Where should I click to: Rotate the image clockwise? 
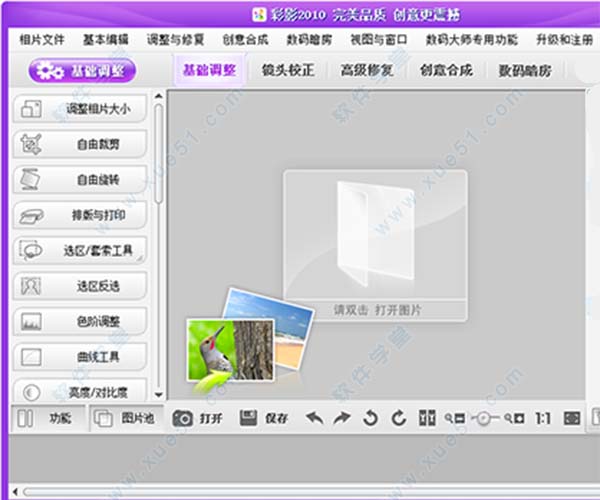[399, 418]
